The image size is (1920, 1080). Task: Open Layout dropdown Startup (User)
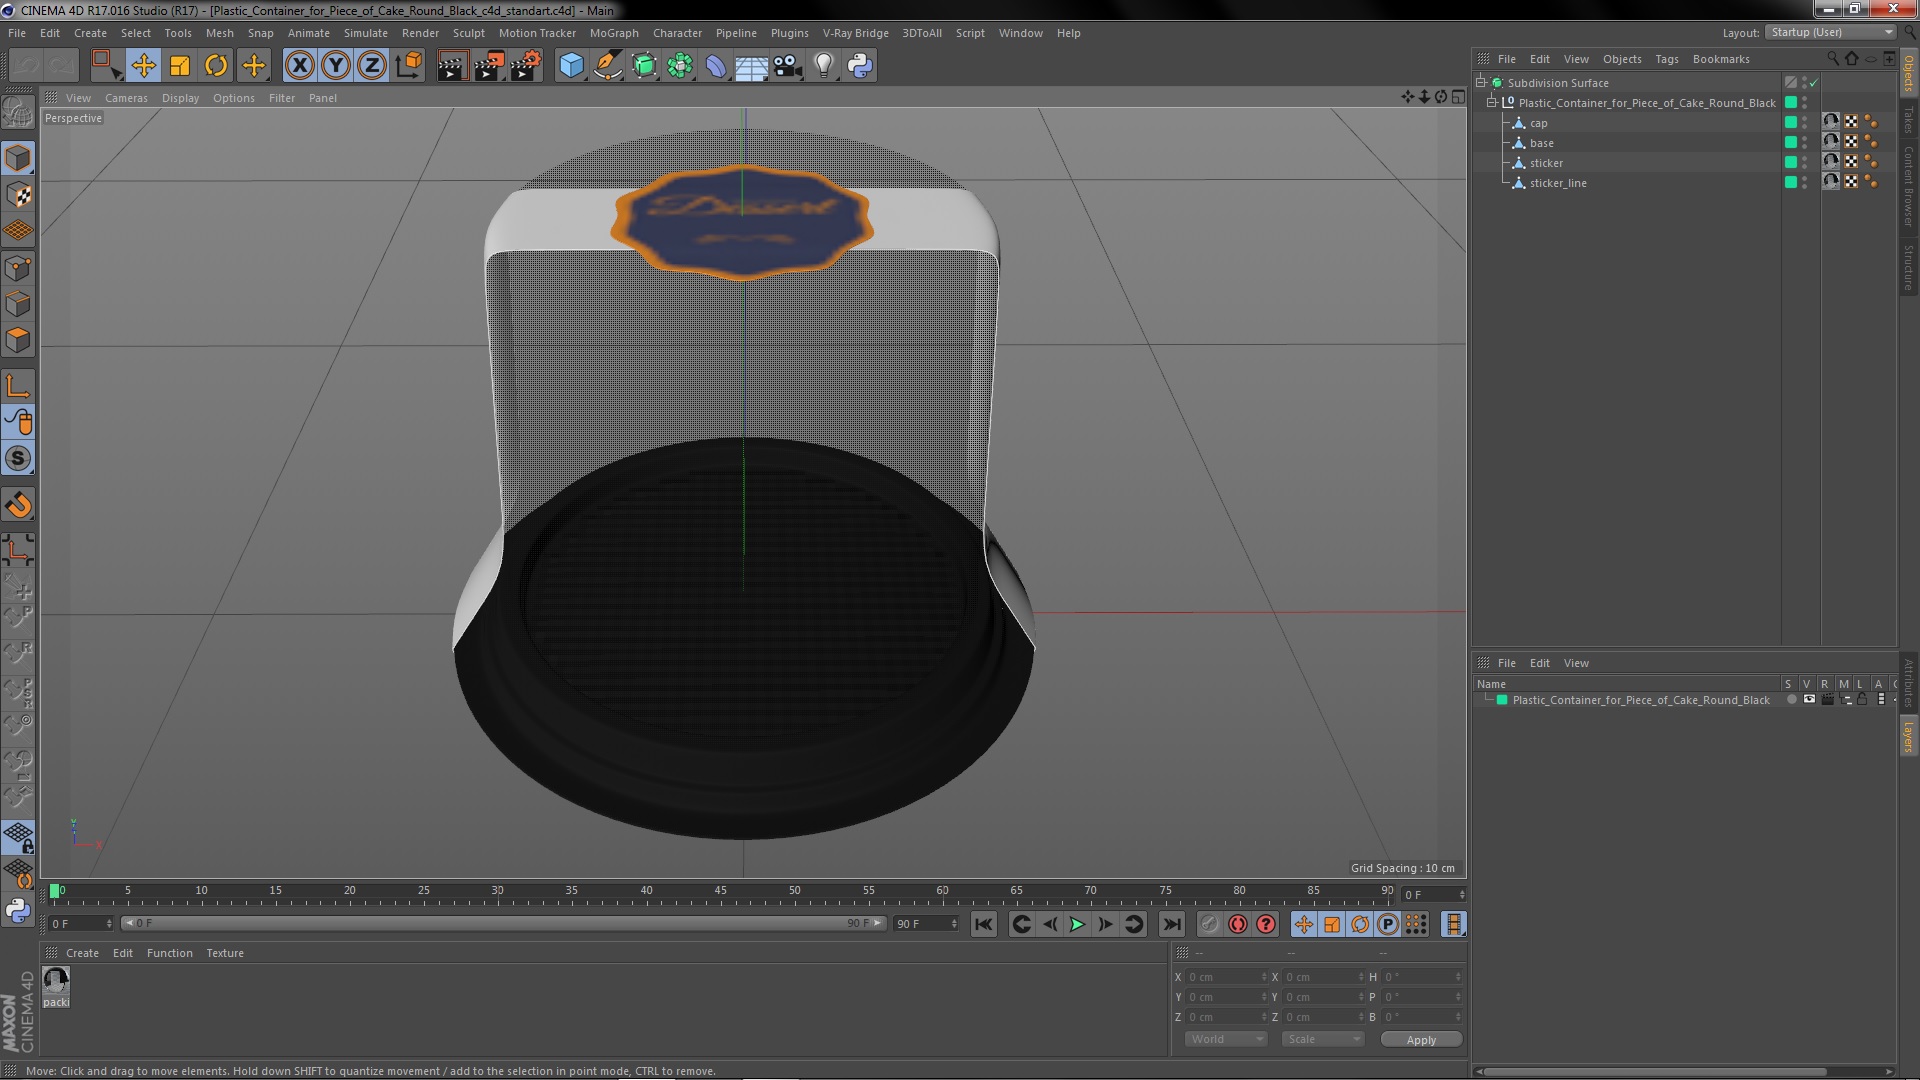pyautogui.click(x=1831, y=32)
